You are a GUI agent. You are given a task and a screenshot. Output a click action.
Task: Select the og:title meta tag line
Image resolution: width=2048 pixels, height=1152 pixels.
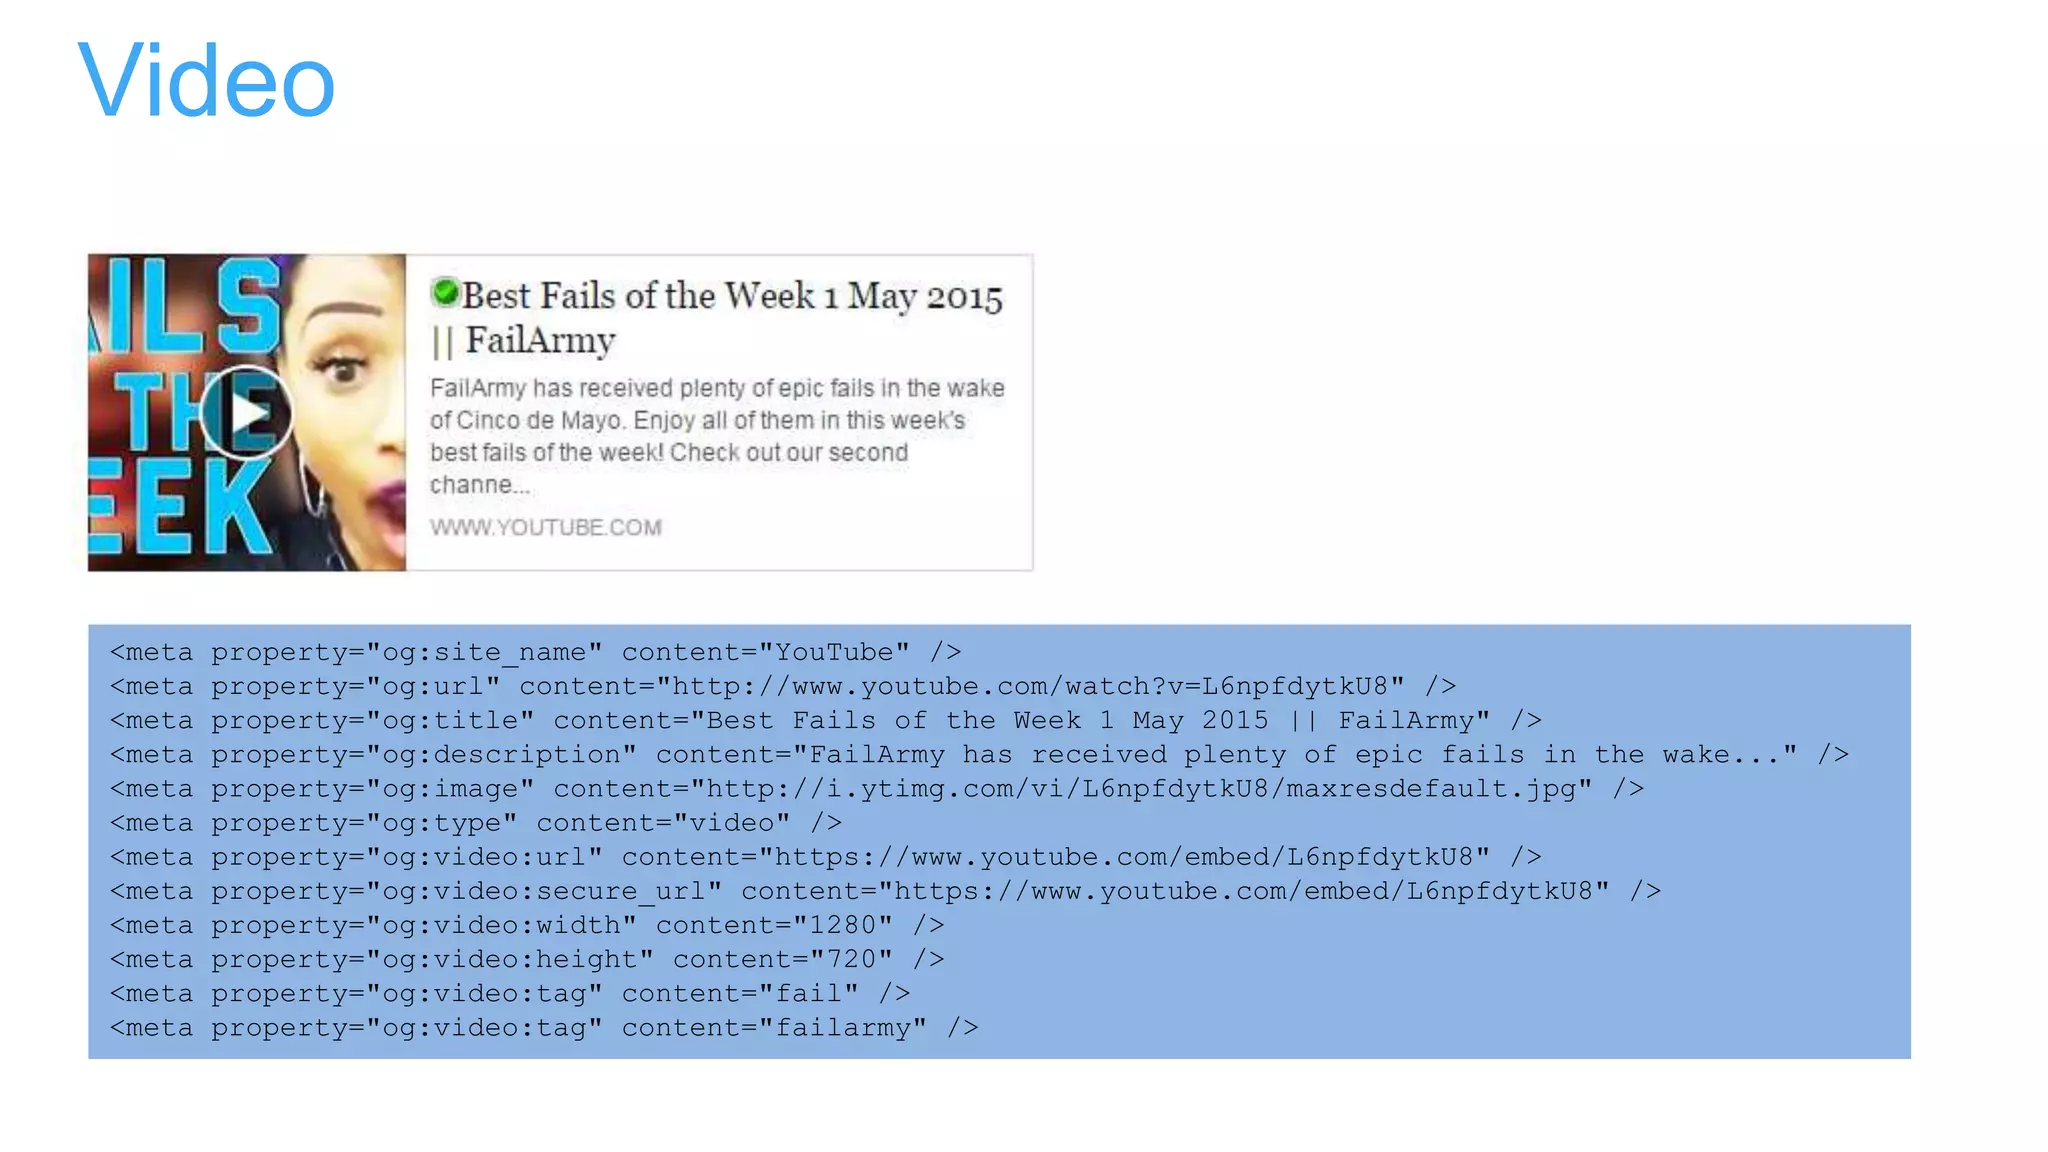(x=825, y=720)
